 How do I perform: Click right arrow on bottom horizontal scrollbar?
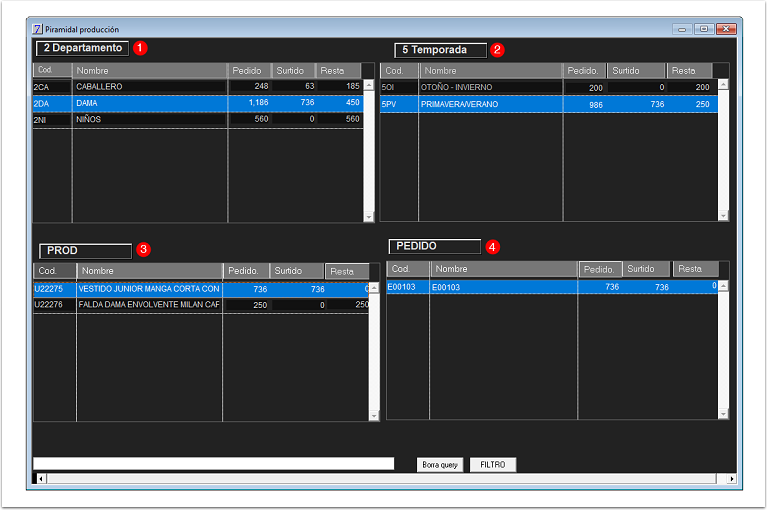[x=731, y=479]
